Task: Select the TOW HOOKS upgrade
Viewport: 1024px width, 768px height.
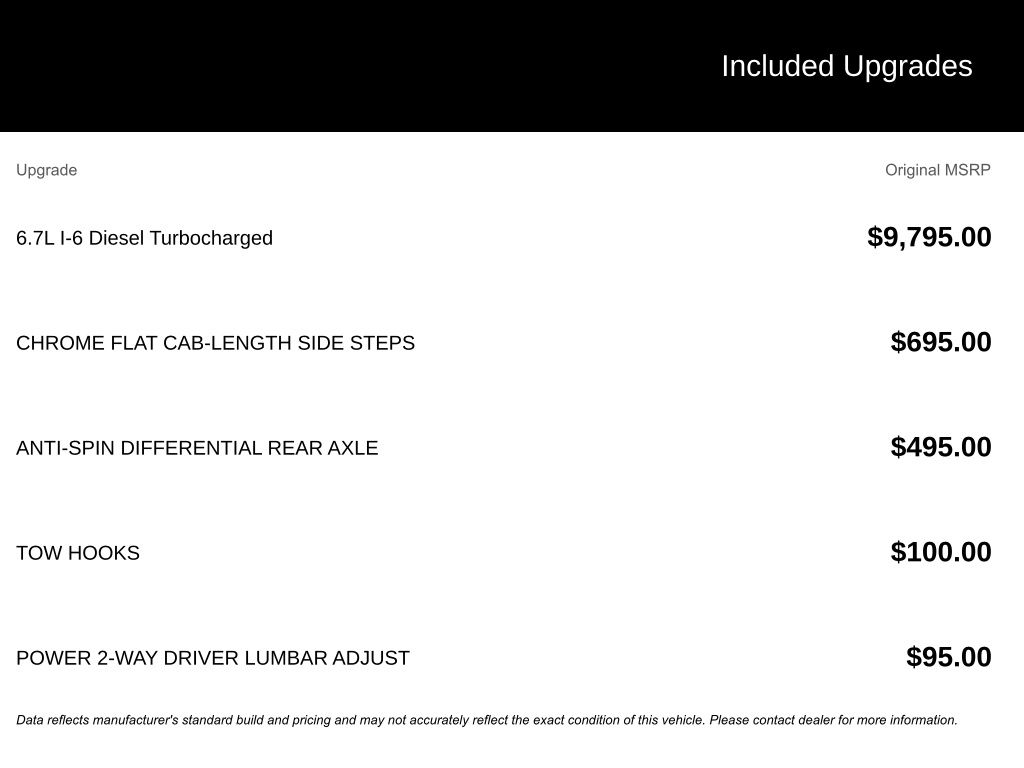Action: [x=78, y=553]
